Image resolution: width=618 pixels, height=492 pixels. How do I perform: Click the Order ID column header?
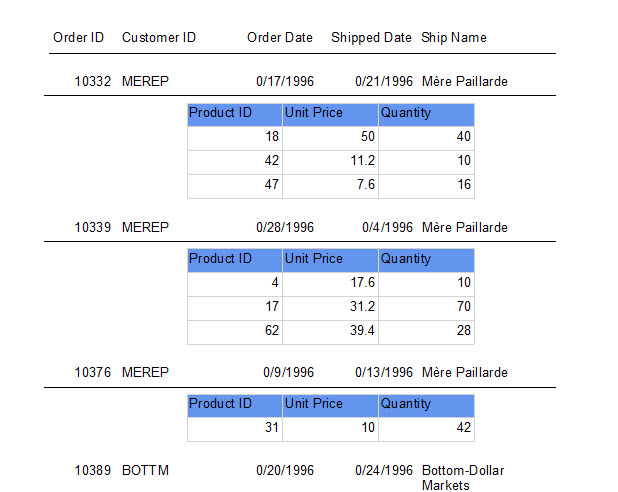(78, 37)
